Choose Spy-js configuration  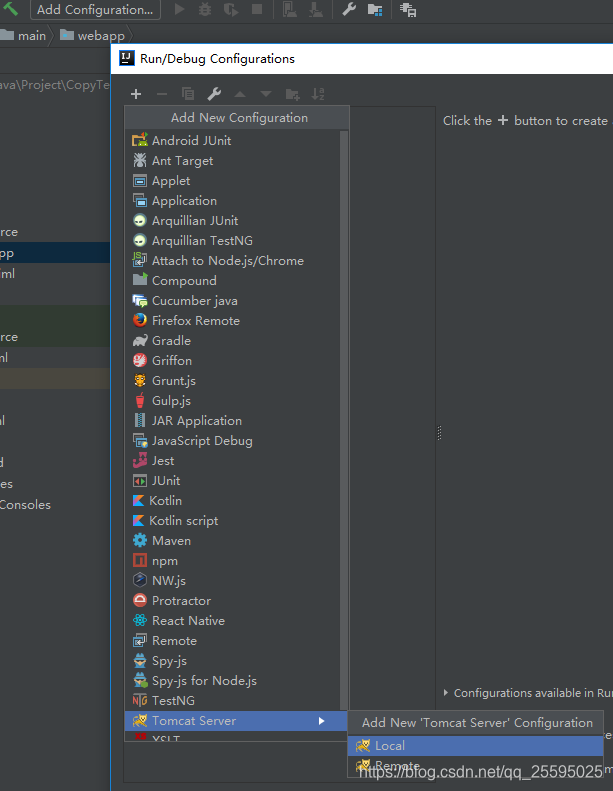tap(236, 661)
